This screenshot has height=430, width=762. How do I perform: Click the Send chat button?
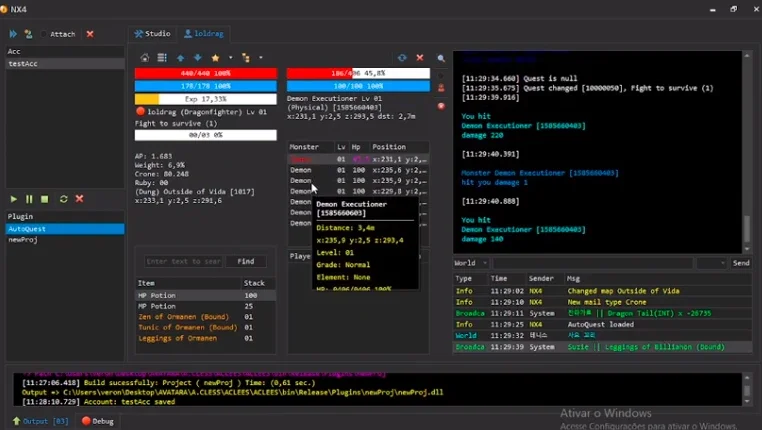click(741, 263)
